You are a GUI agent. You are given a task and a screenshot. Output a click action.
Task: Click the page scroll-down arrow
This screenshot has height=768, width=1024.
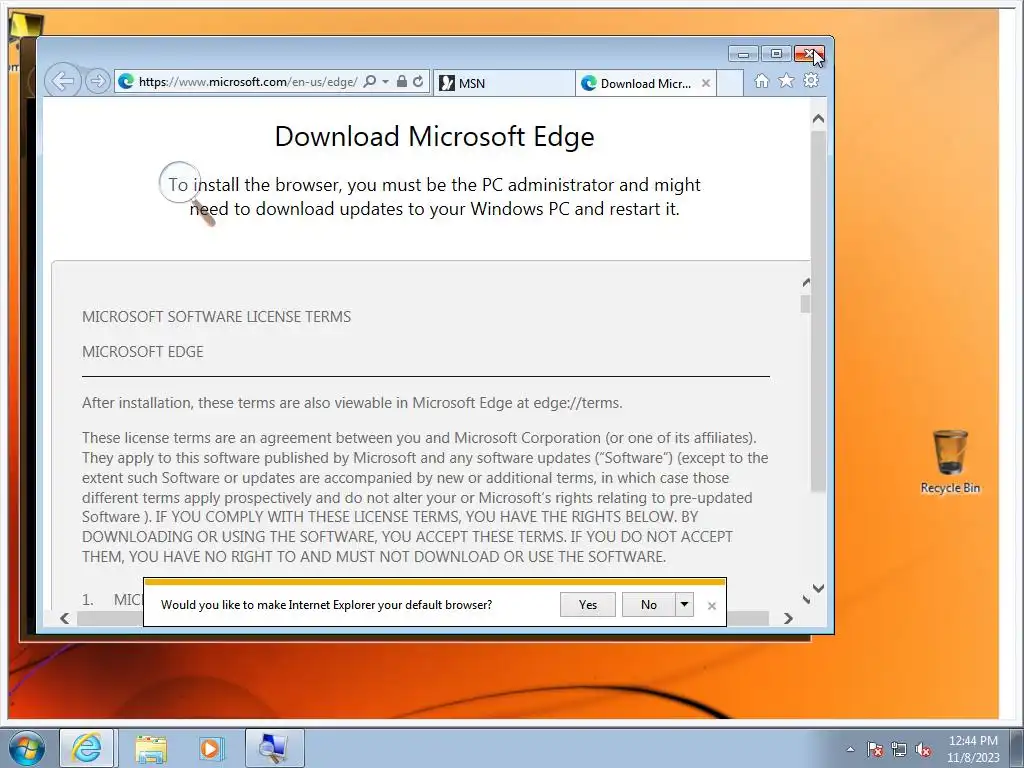[x=818, y=588]
